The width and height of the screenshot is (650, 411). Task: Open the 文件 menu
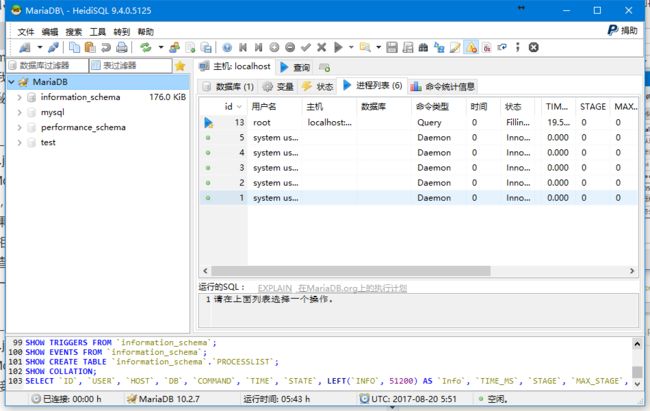pyautogui.click(x=26, y=32)
